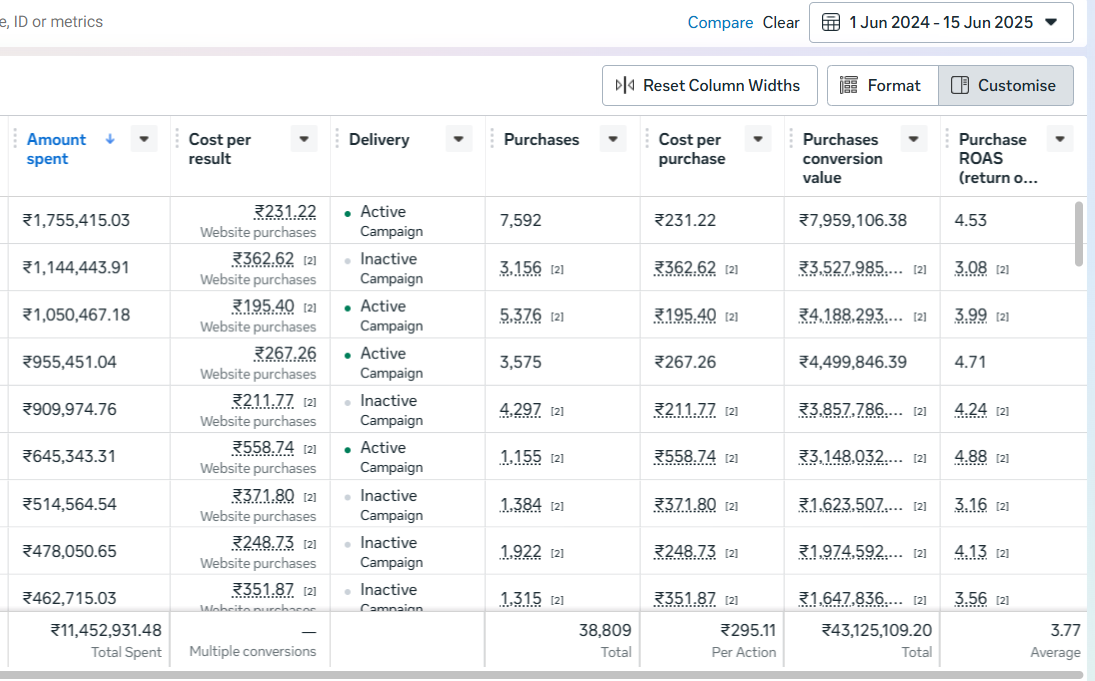Open Cost per result column dropdown

pyautogui.click(x=304, y=139)
